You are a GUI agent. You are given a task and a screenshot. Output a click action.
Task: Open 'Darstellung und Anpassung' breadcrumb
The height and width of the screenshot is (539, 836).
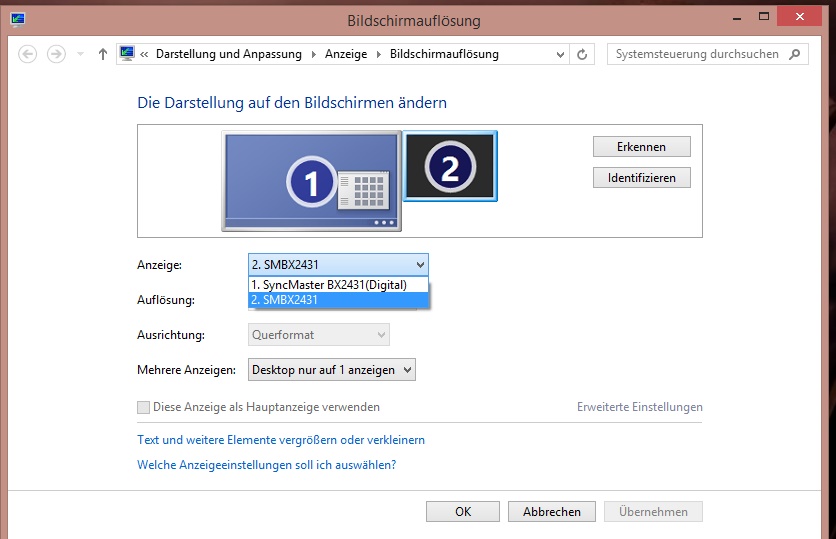tap(229, 54)
